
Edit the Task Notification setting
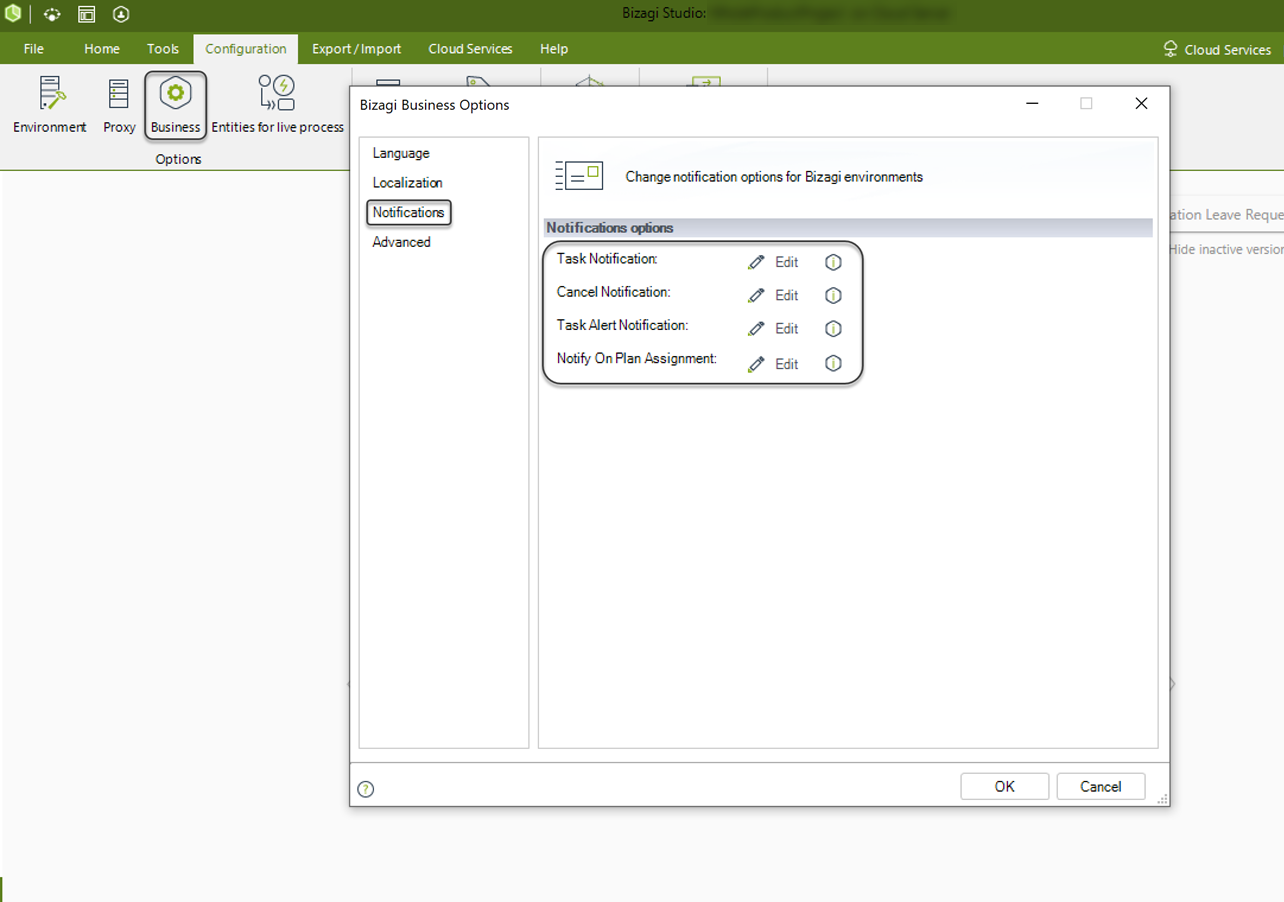786,262
